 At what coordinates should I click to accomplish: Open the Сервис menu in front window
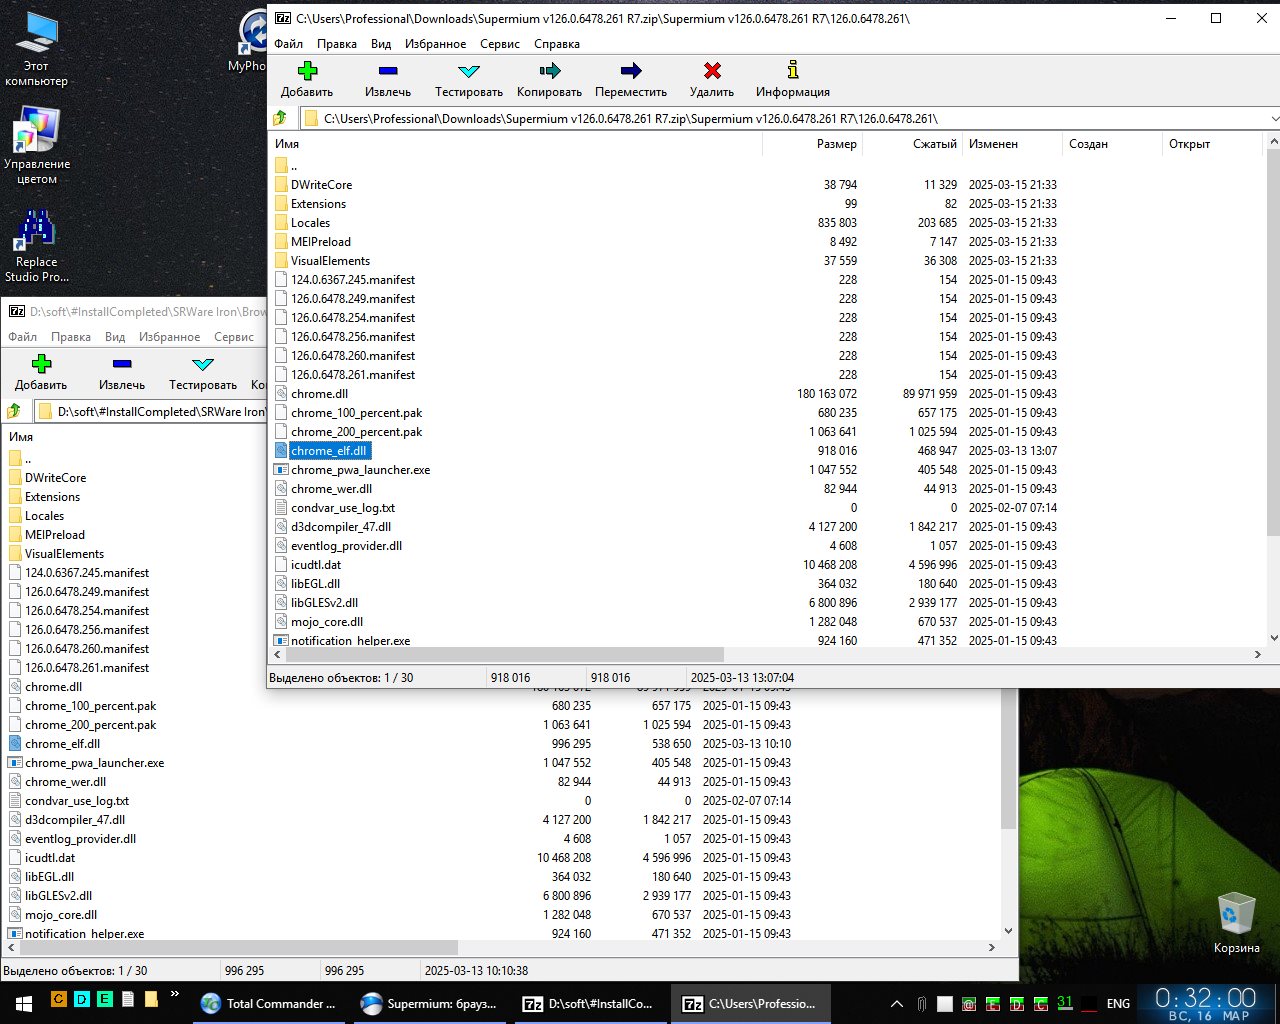tap(500, 44)
